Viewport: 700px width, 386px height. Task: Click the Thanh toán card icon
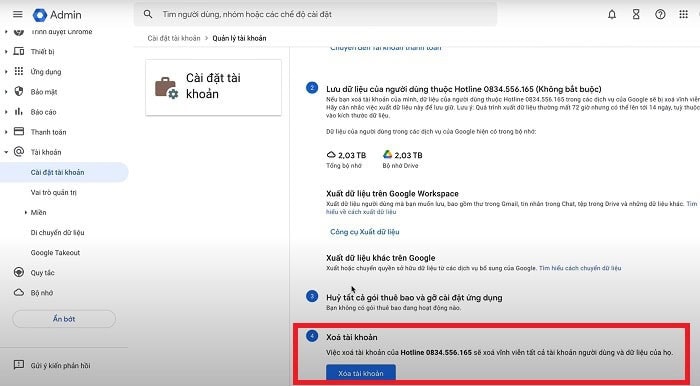[19, 131]
